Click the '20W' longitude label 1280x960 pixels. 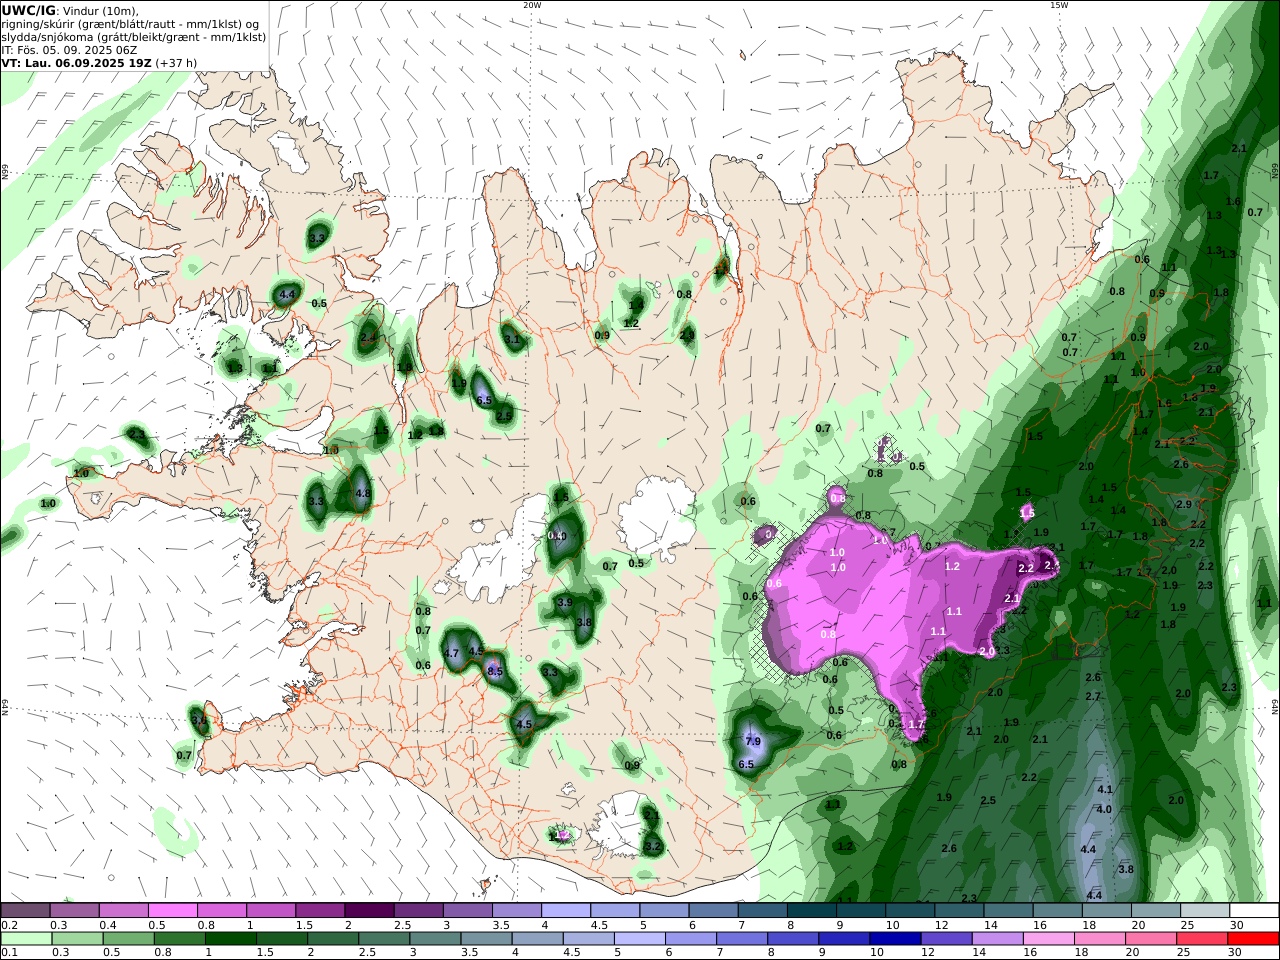tap(532, 5)
